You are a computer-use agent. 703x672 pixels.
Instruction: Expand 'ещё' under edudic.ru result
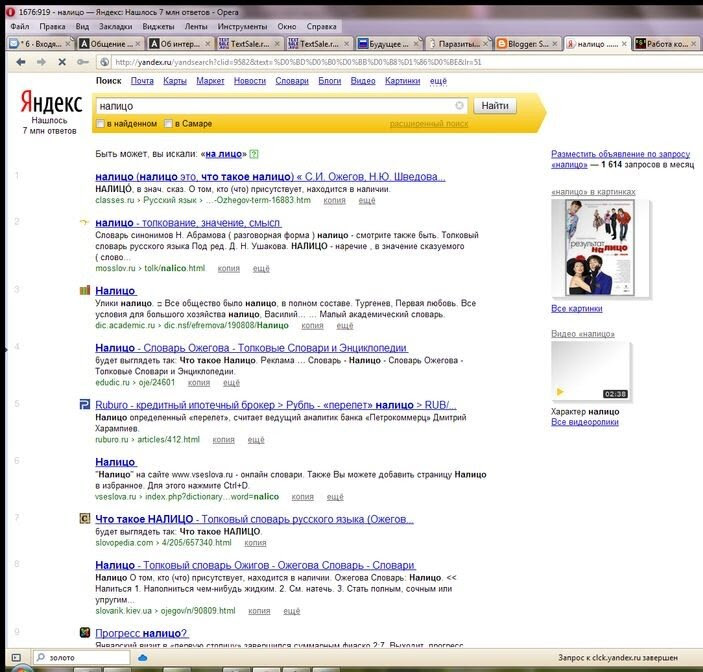(231, 383)
